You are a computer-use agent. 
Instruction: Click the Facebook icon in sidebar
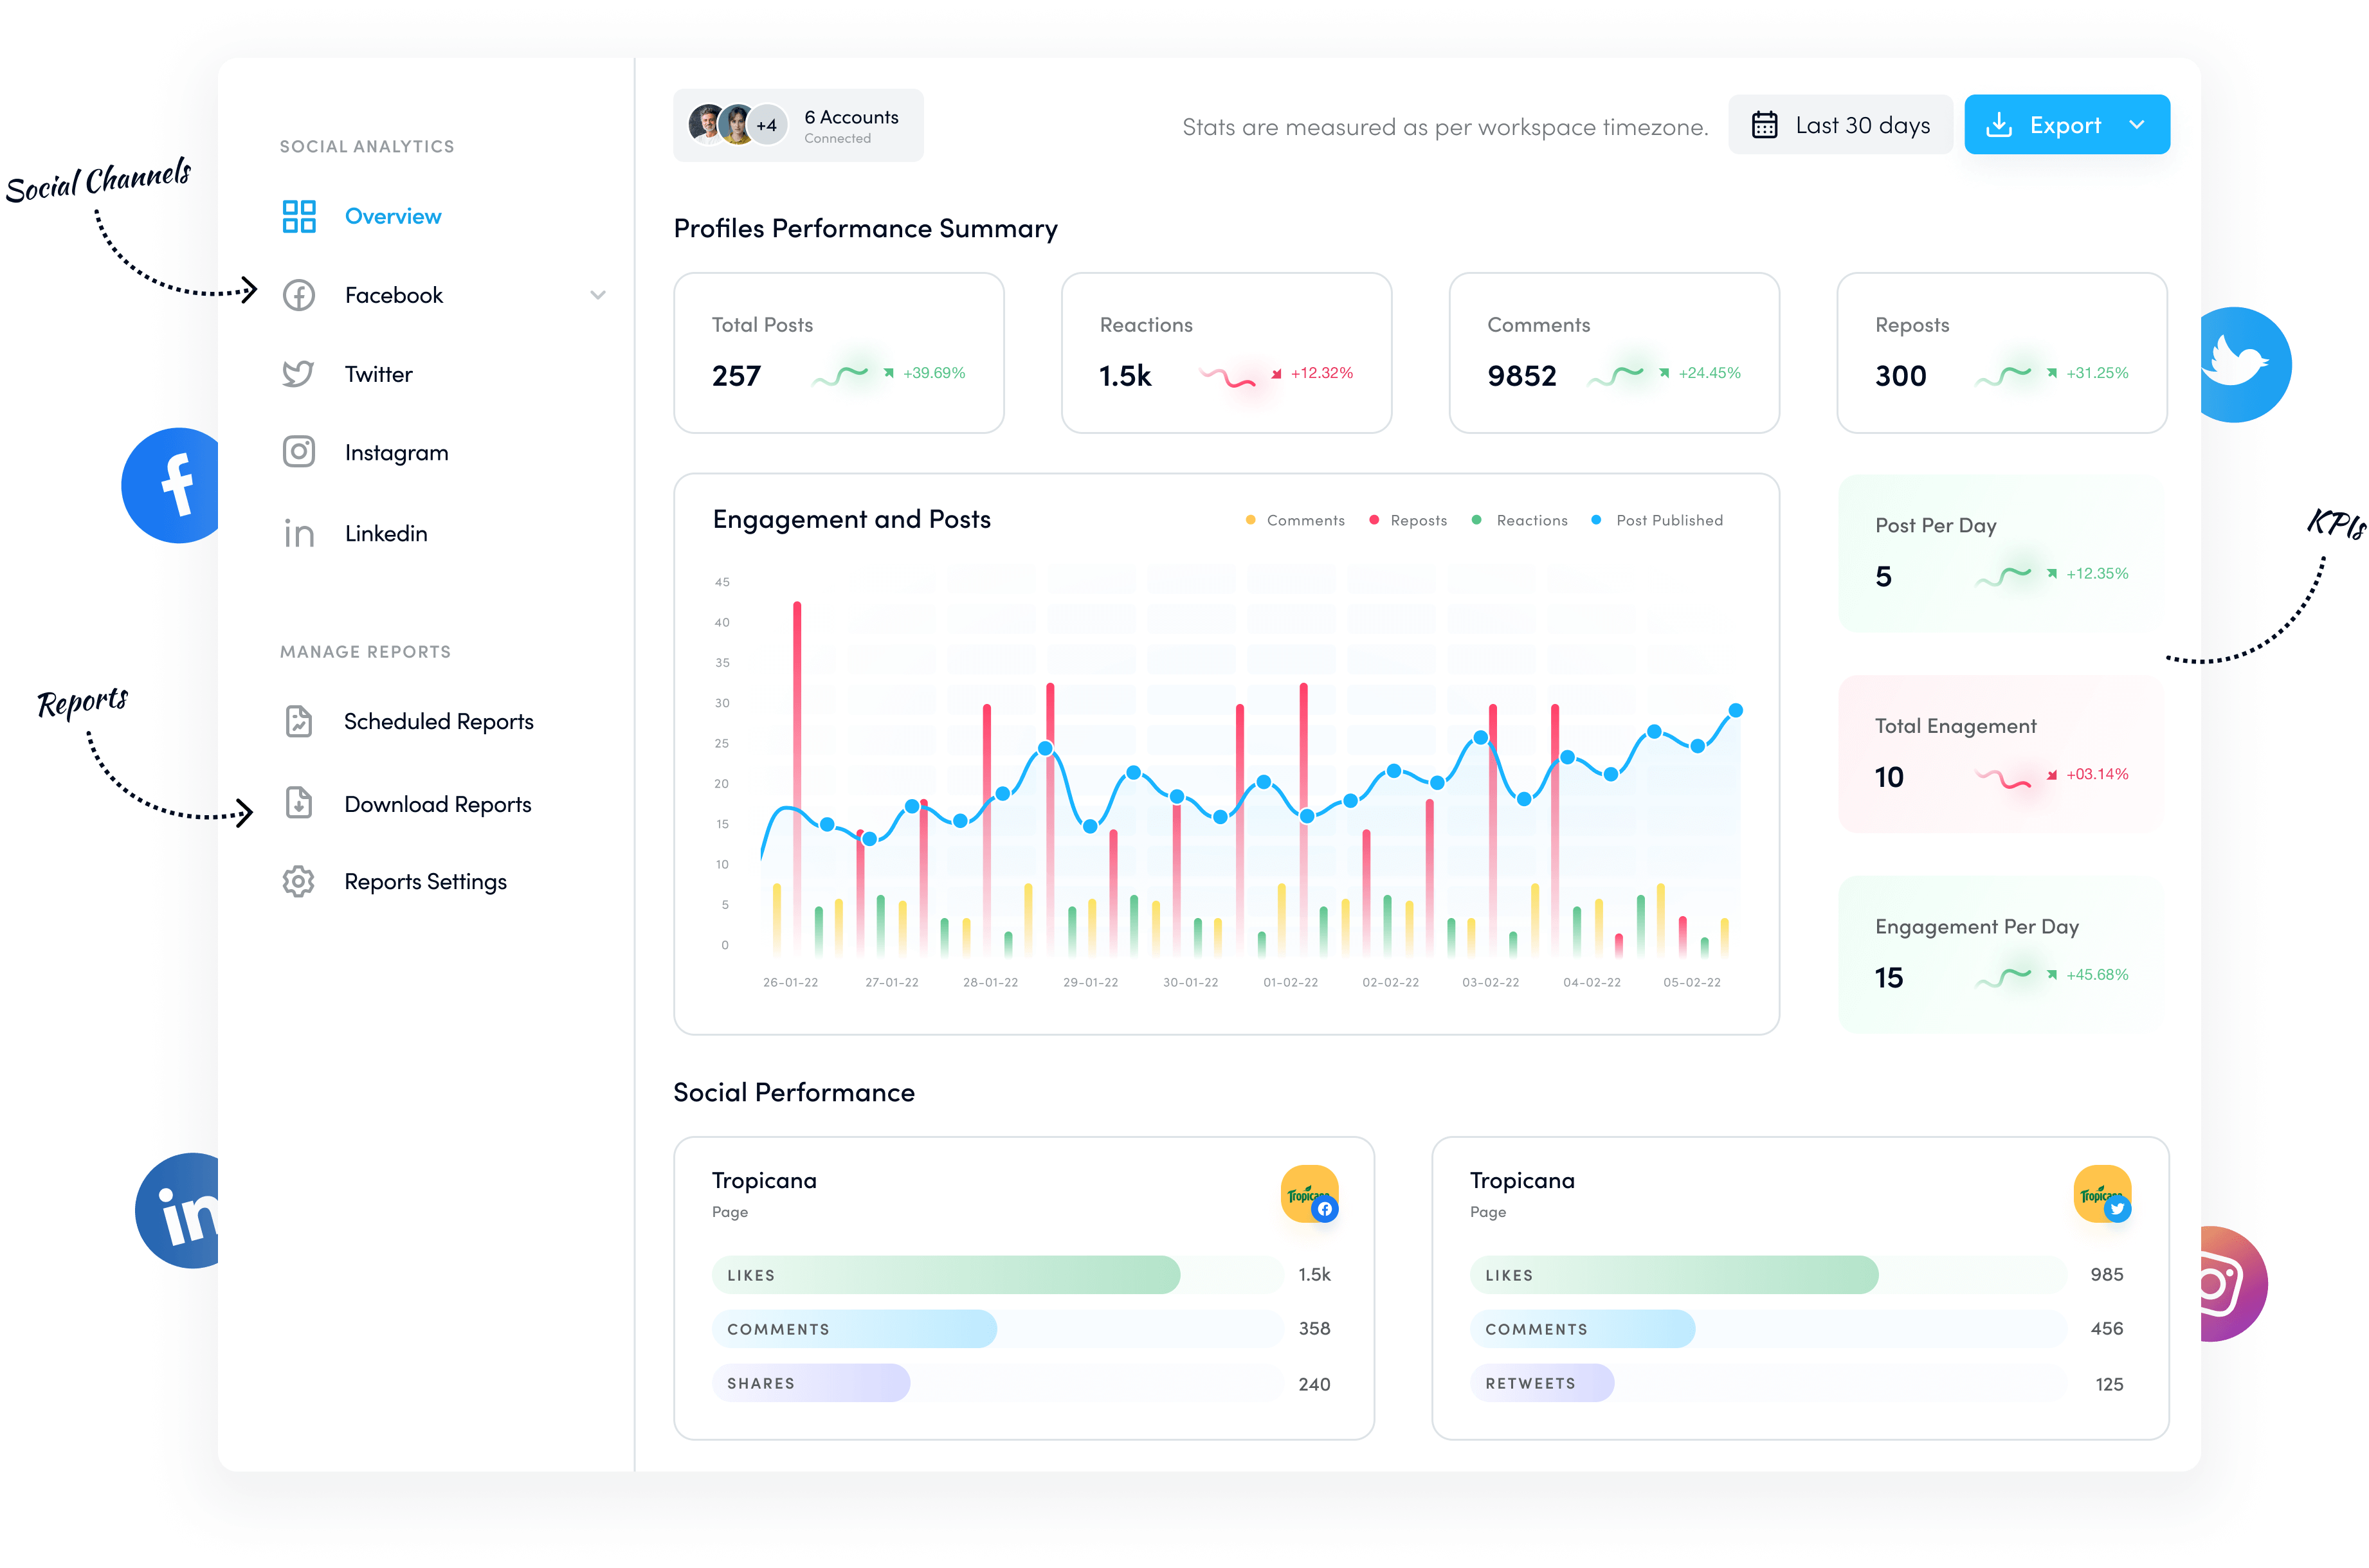298,294
